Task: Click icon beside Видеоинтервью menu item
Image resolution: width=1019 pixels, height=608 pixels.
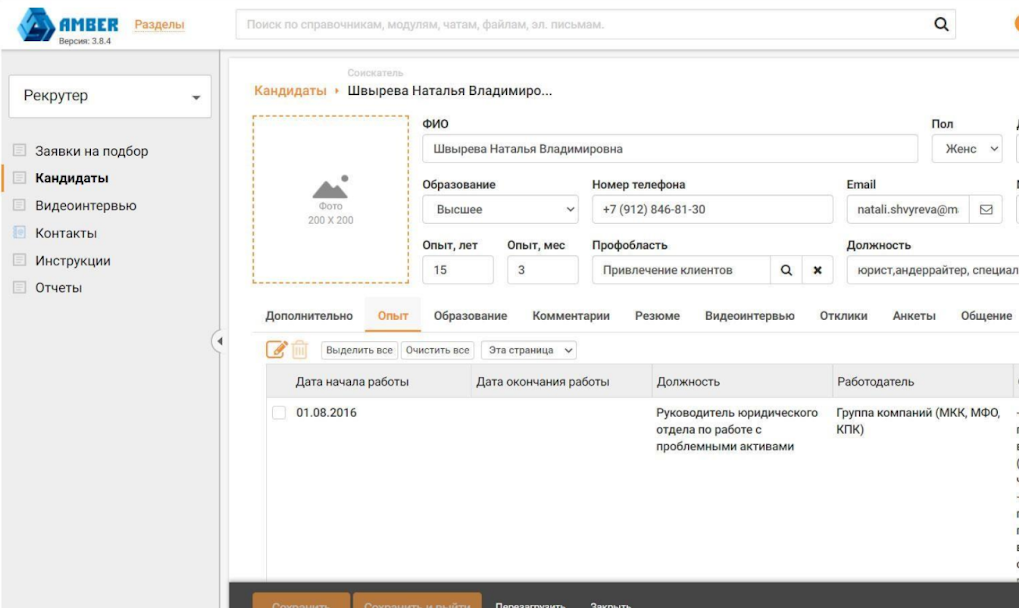Action: 19,205
